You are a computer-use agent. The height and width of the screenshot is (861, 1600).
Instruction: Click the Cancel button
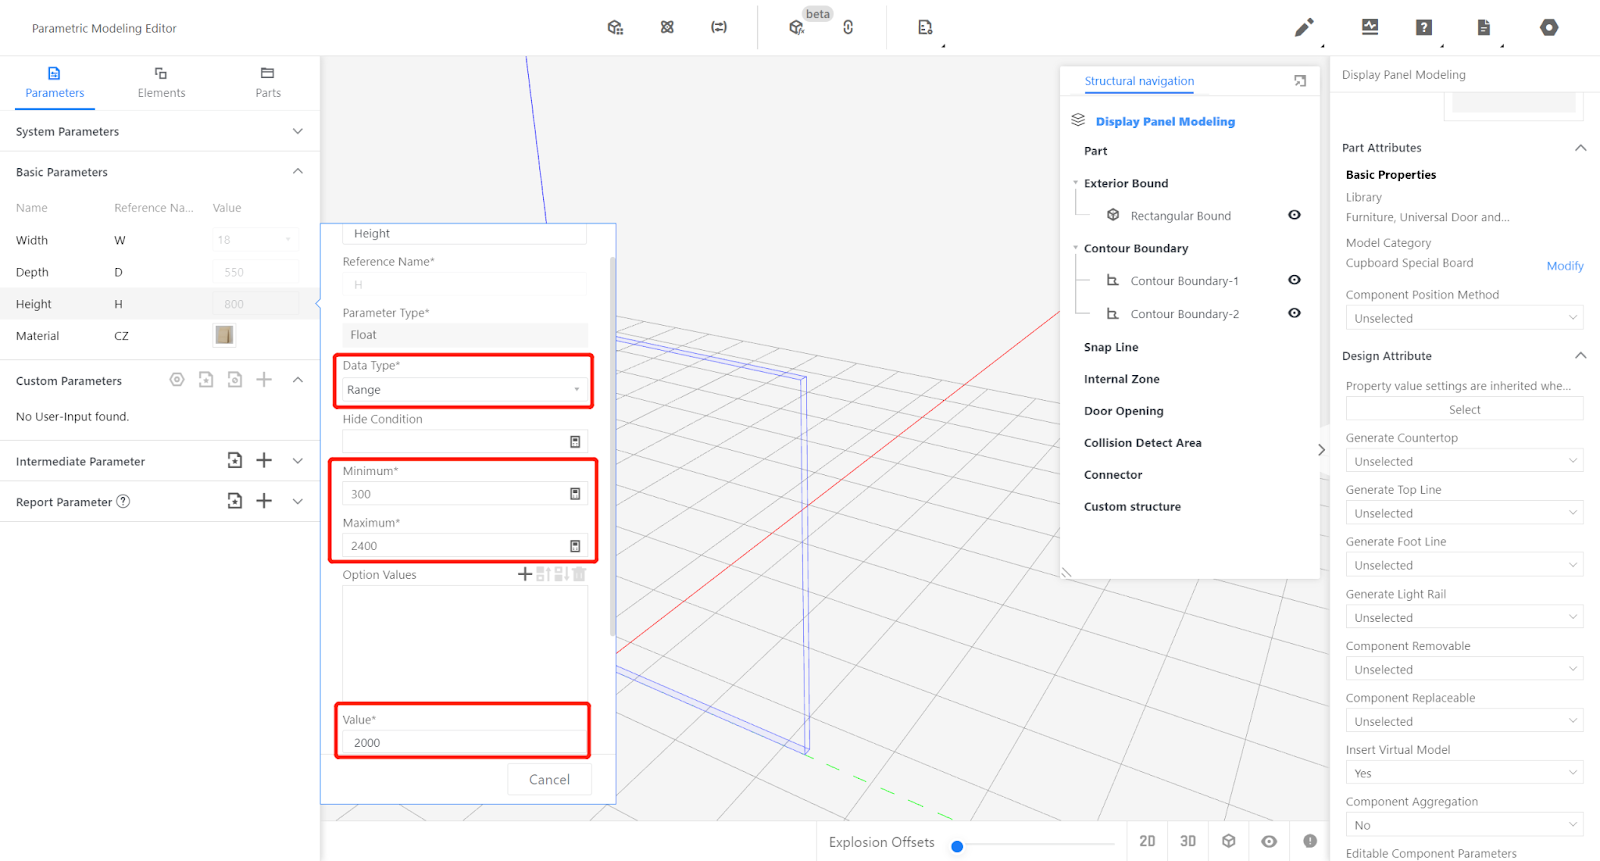coord(549,779)
